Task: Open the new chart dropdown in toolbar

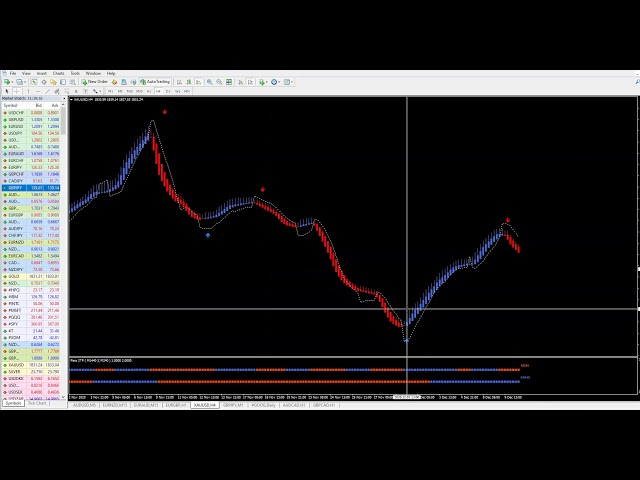Action: tap(10, 82)
